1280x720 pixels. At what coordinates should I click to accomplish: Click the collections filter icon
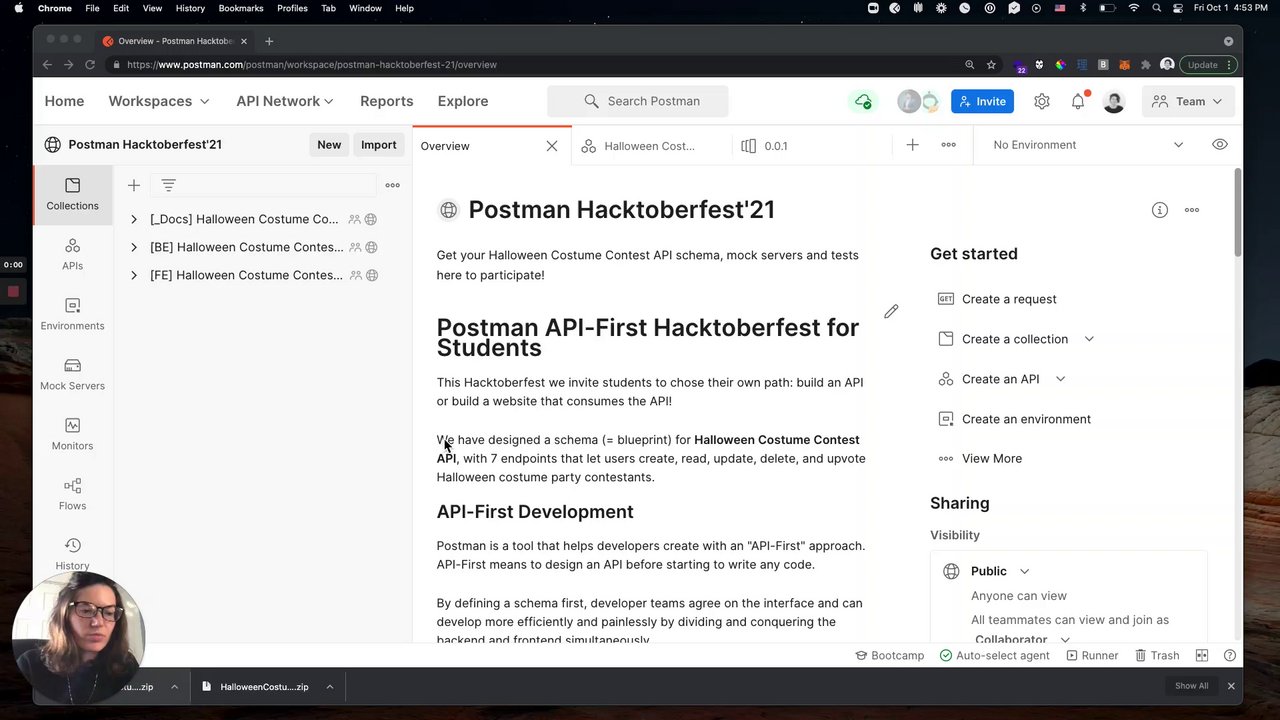point(168,185)
